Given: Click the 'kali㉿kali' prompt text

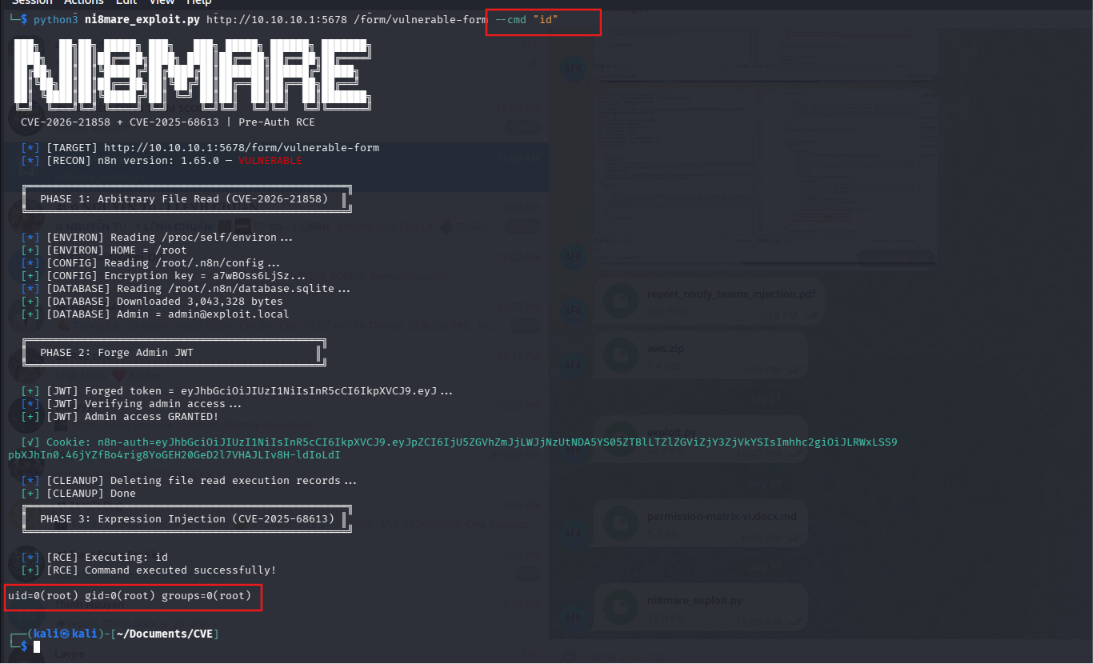Looking at the screenshot, I should coord(66,633).
